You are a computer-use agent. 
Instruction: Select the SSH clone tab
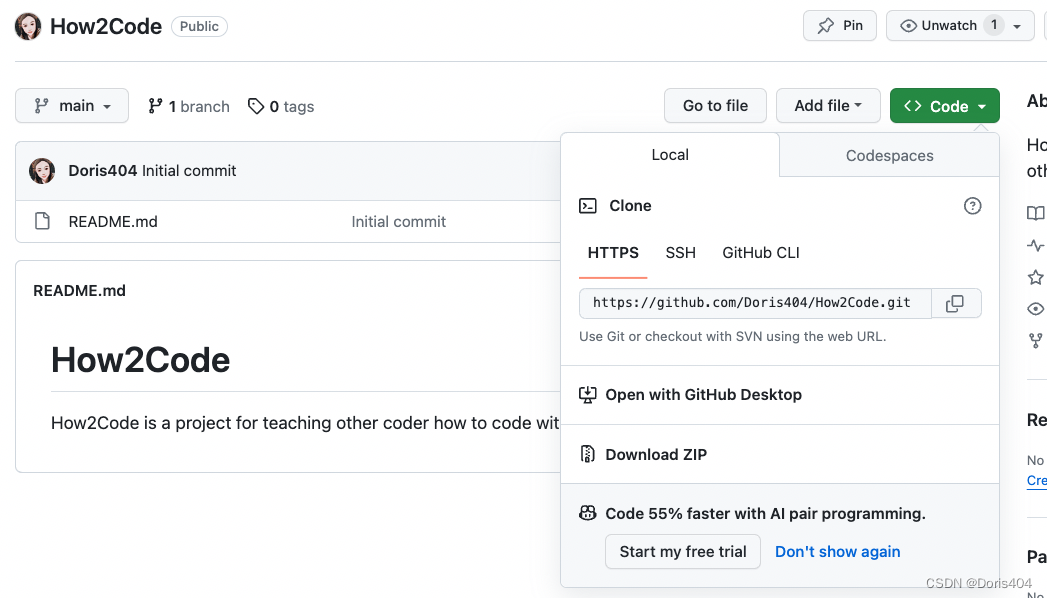point(680,253)
